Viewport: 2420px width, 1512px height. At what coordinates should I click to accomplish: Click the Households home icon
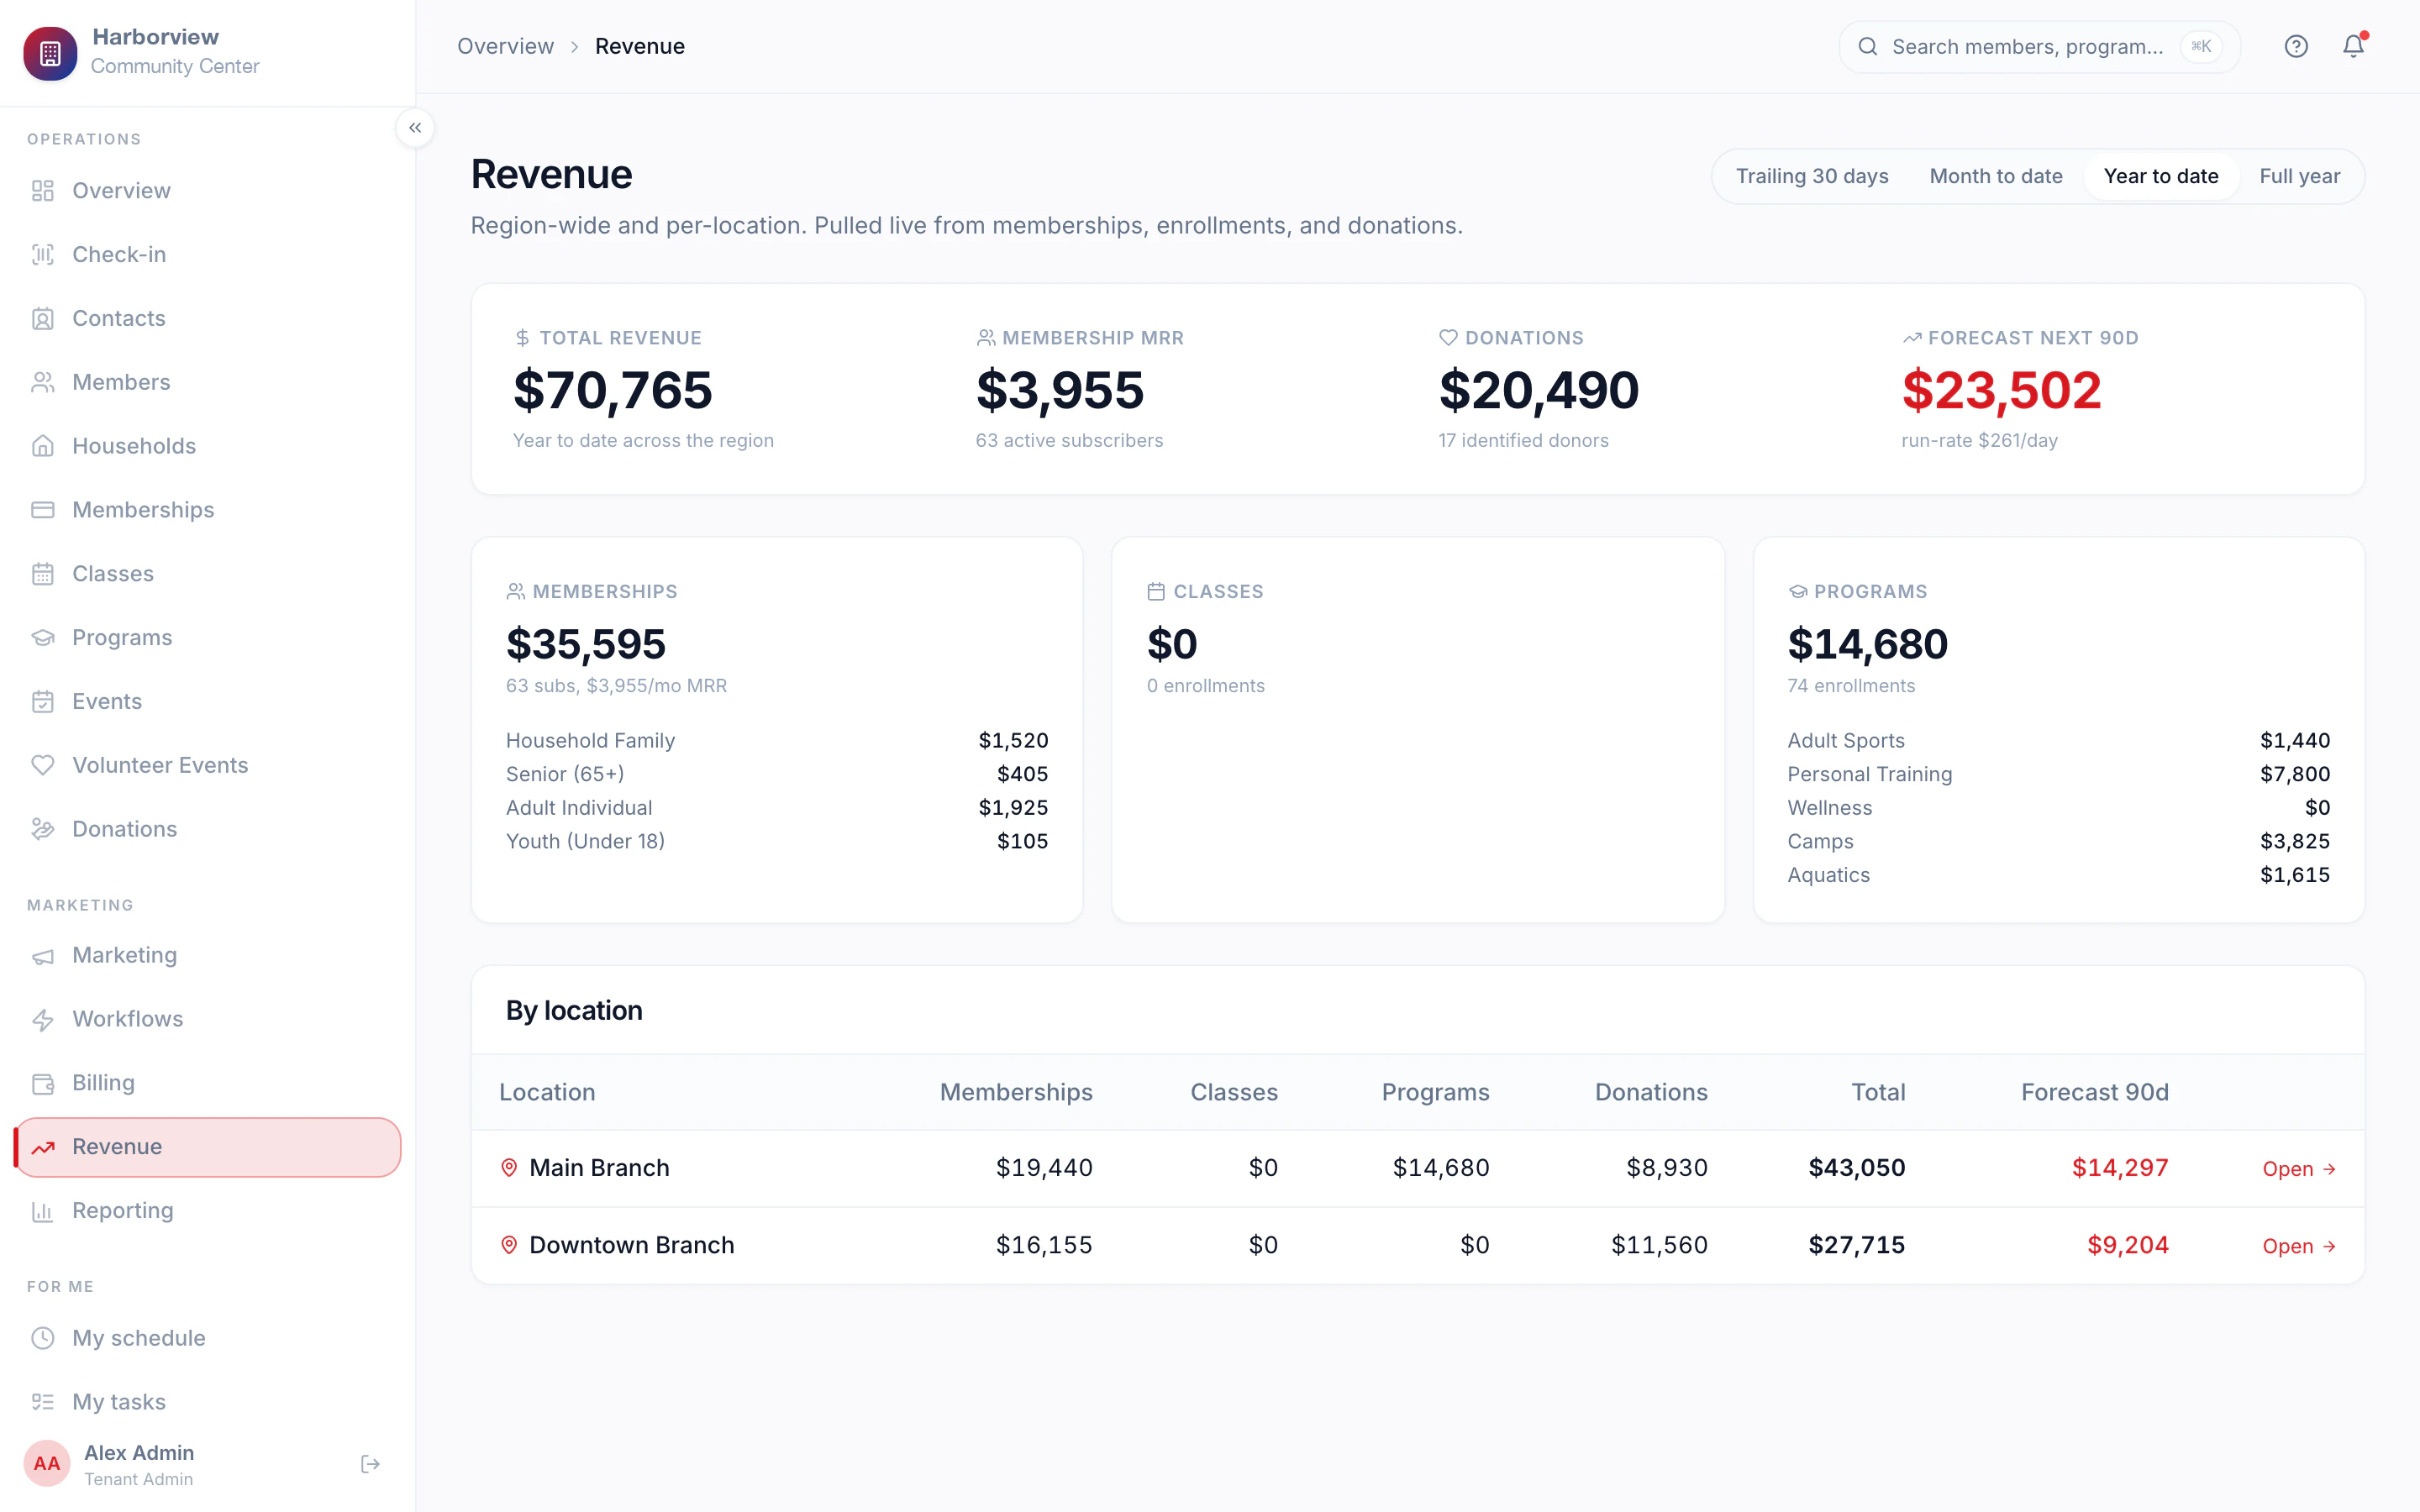click(x=42, y=446)
